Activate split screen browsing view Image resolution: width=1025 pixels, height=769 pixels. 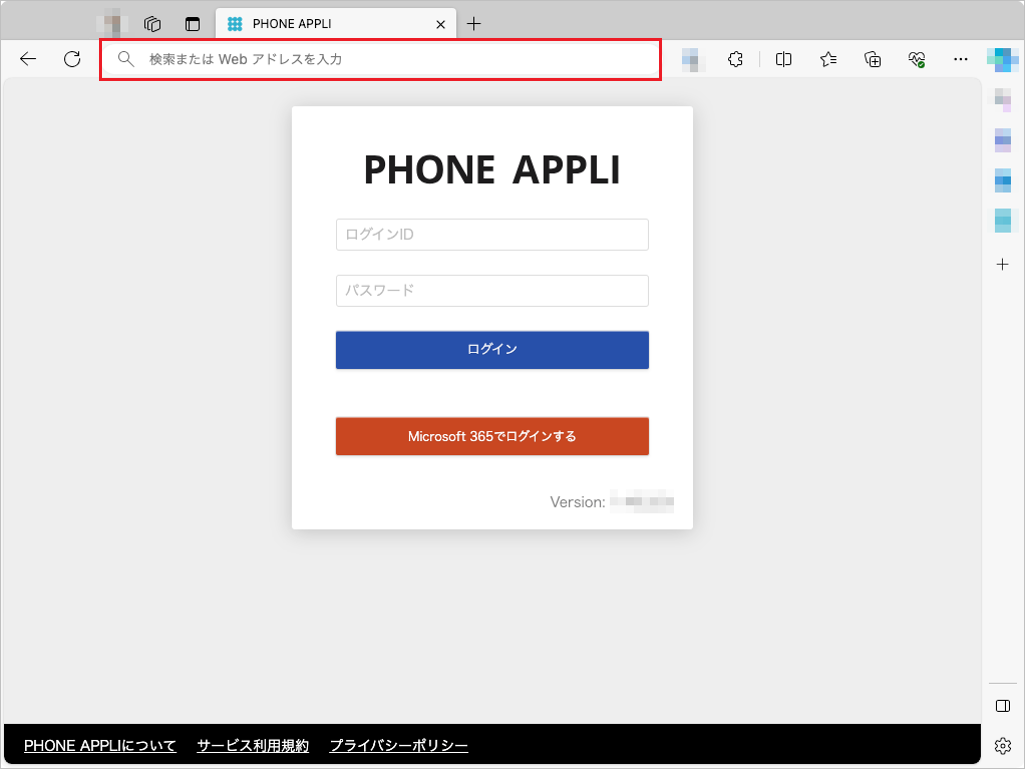tap(783, 59)
